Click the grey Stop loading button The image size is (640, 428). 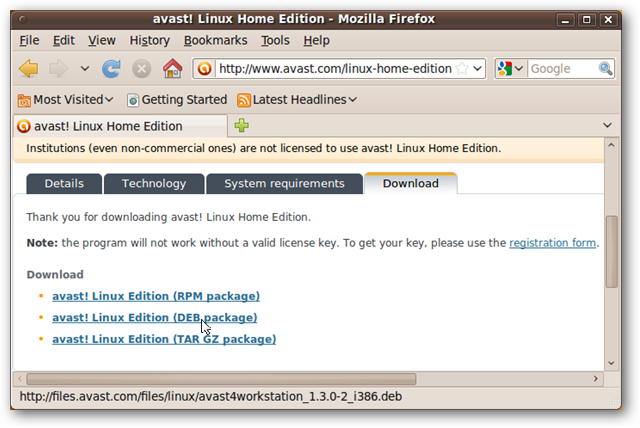point(142,69)
